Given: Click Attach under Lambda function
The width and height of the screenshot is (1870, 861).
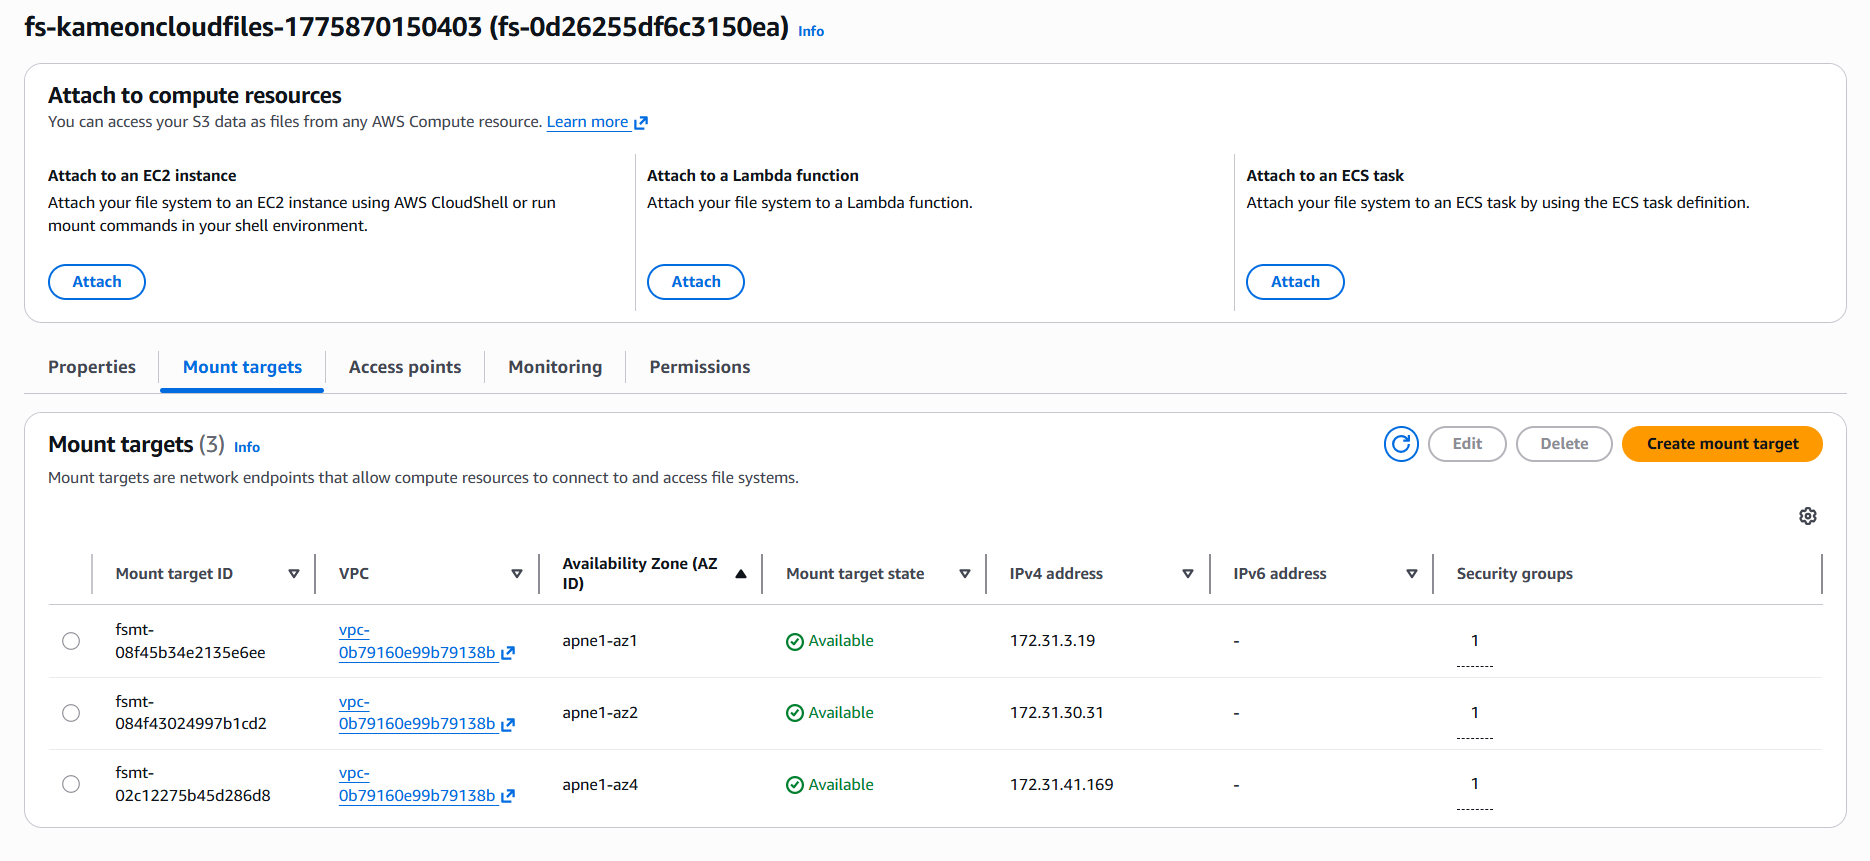Looking at the screenshot, I should tap(695, 282).
